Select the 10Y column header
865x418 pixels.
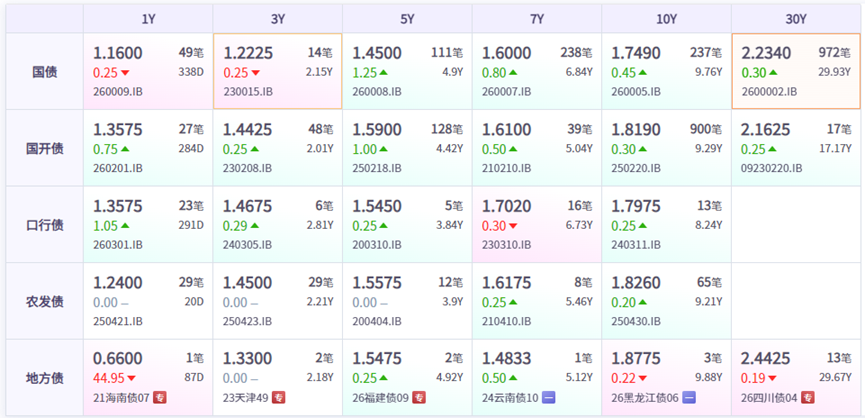click(x=667, y=19)
